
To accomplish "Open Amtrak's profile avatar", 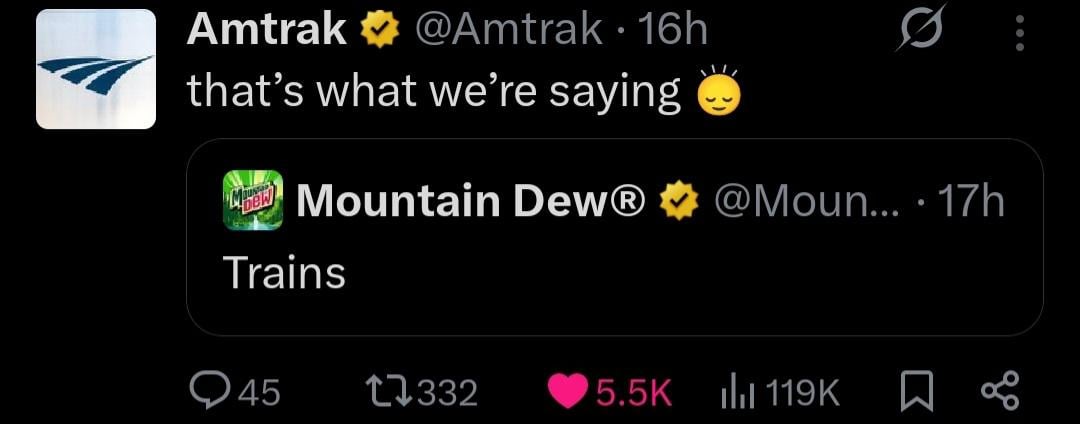I will click(x=96, y=70).
